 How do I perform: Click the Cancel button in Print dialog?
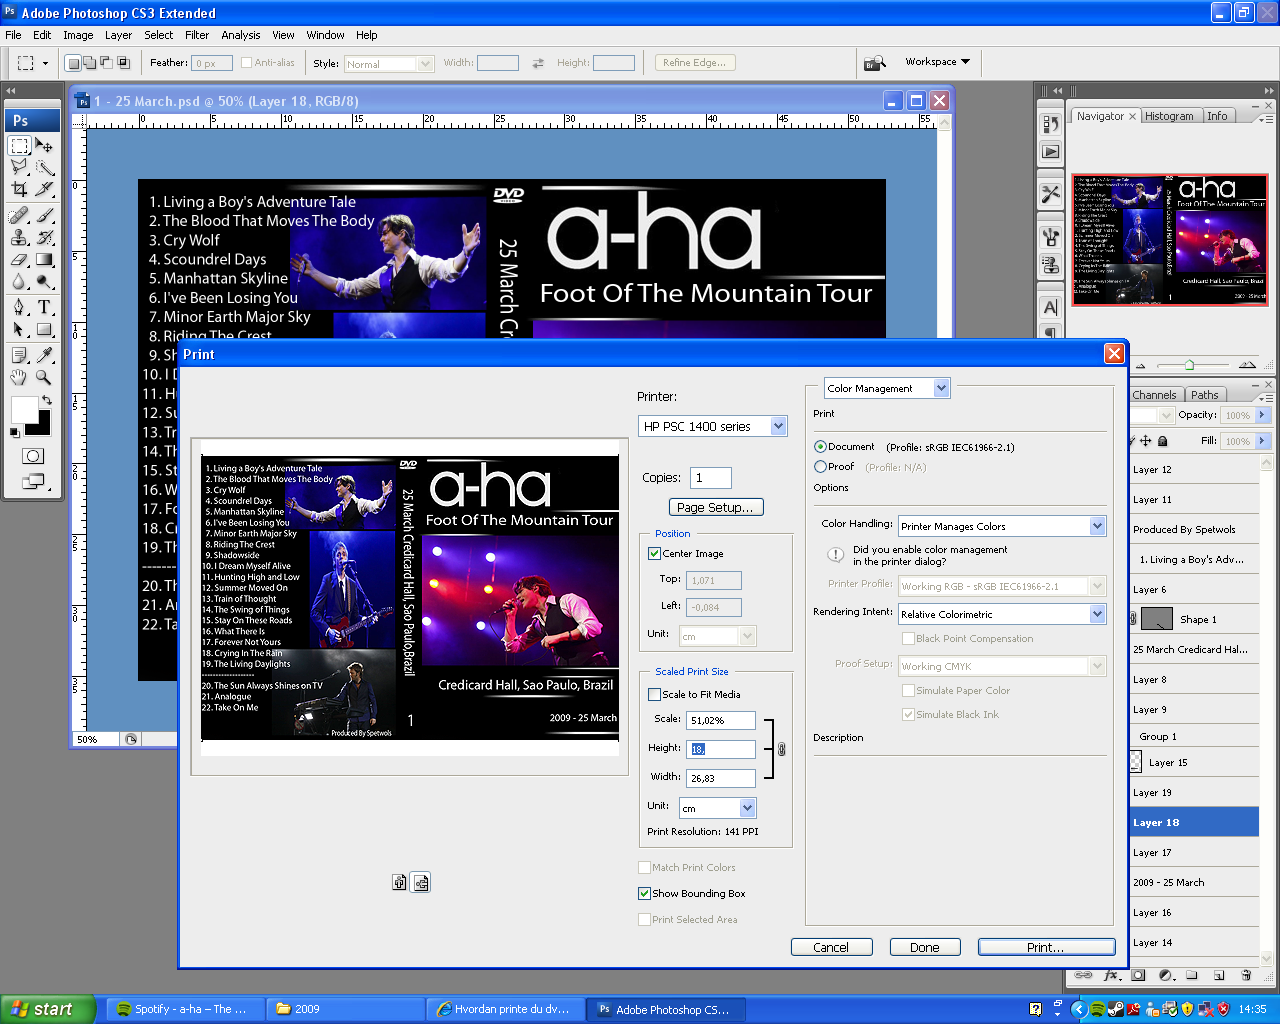tap(831, 947)
